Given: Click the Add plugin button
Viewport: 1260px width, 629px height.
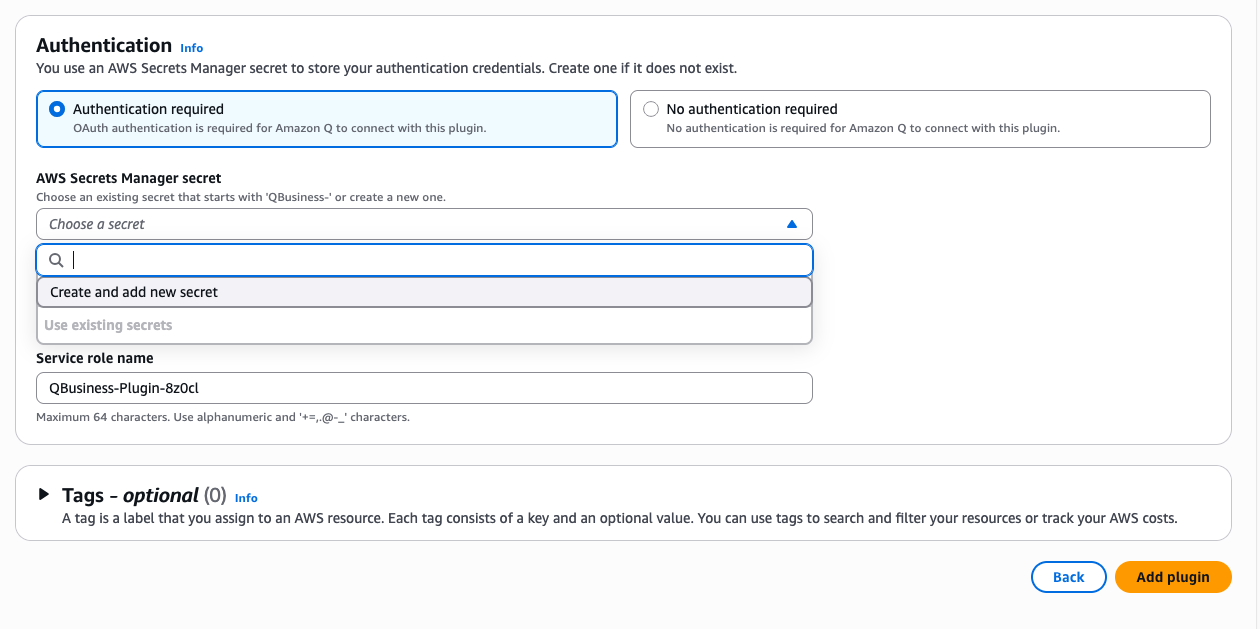Looking at the screenshot, I should click(1172, 577).
